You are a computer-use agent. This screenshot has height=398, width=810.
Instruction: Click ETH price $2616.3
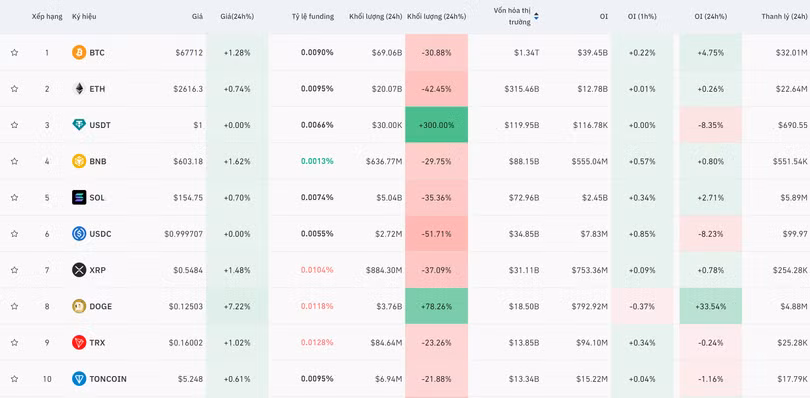click(187, 89)
